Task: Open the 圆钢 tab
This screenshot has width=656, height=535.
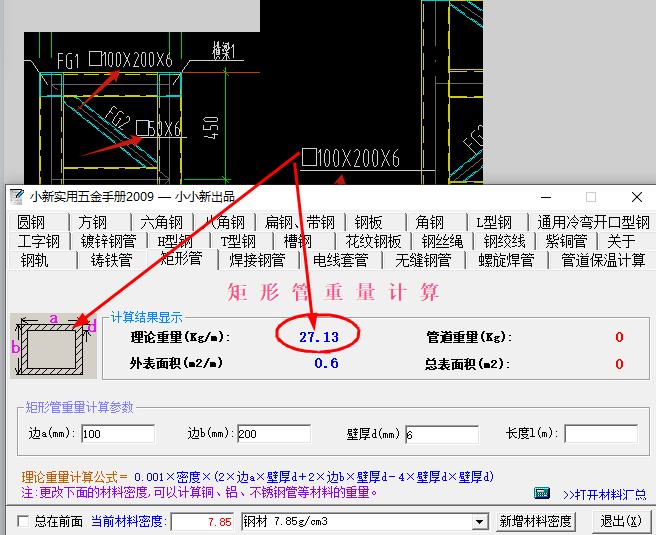Action: click(38, 222)
